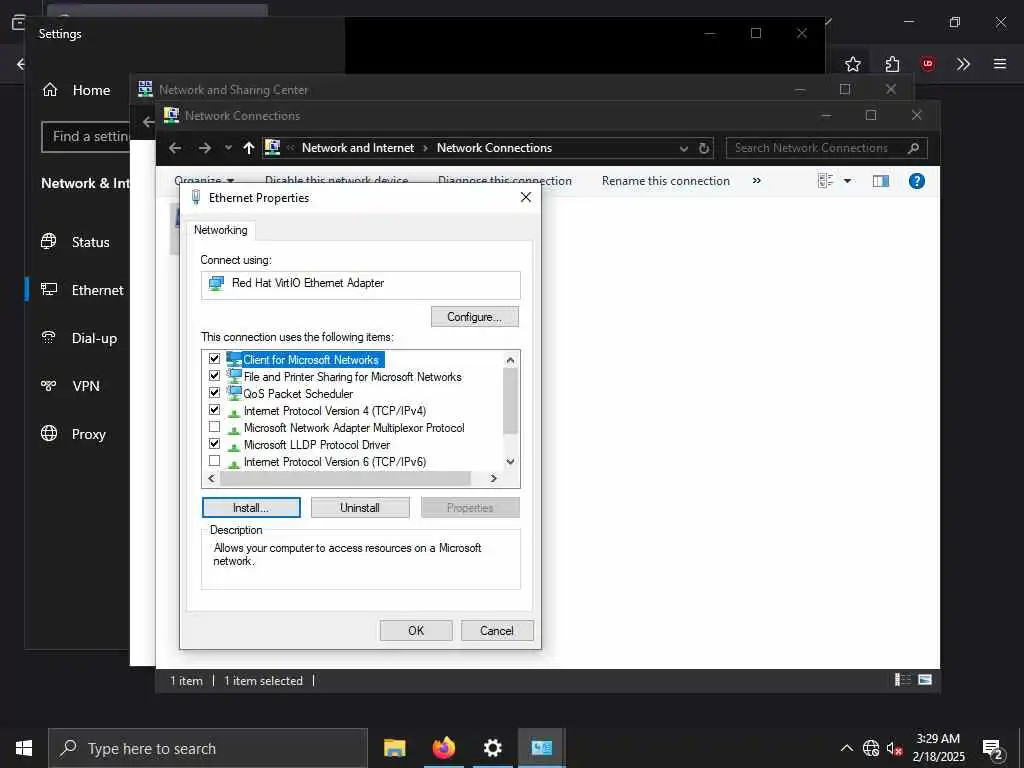Toggle QoS Packet Scheduler checkbox
1024x768 pixels.
214,392
